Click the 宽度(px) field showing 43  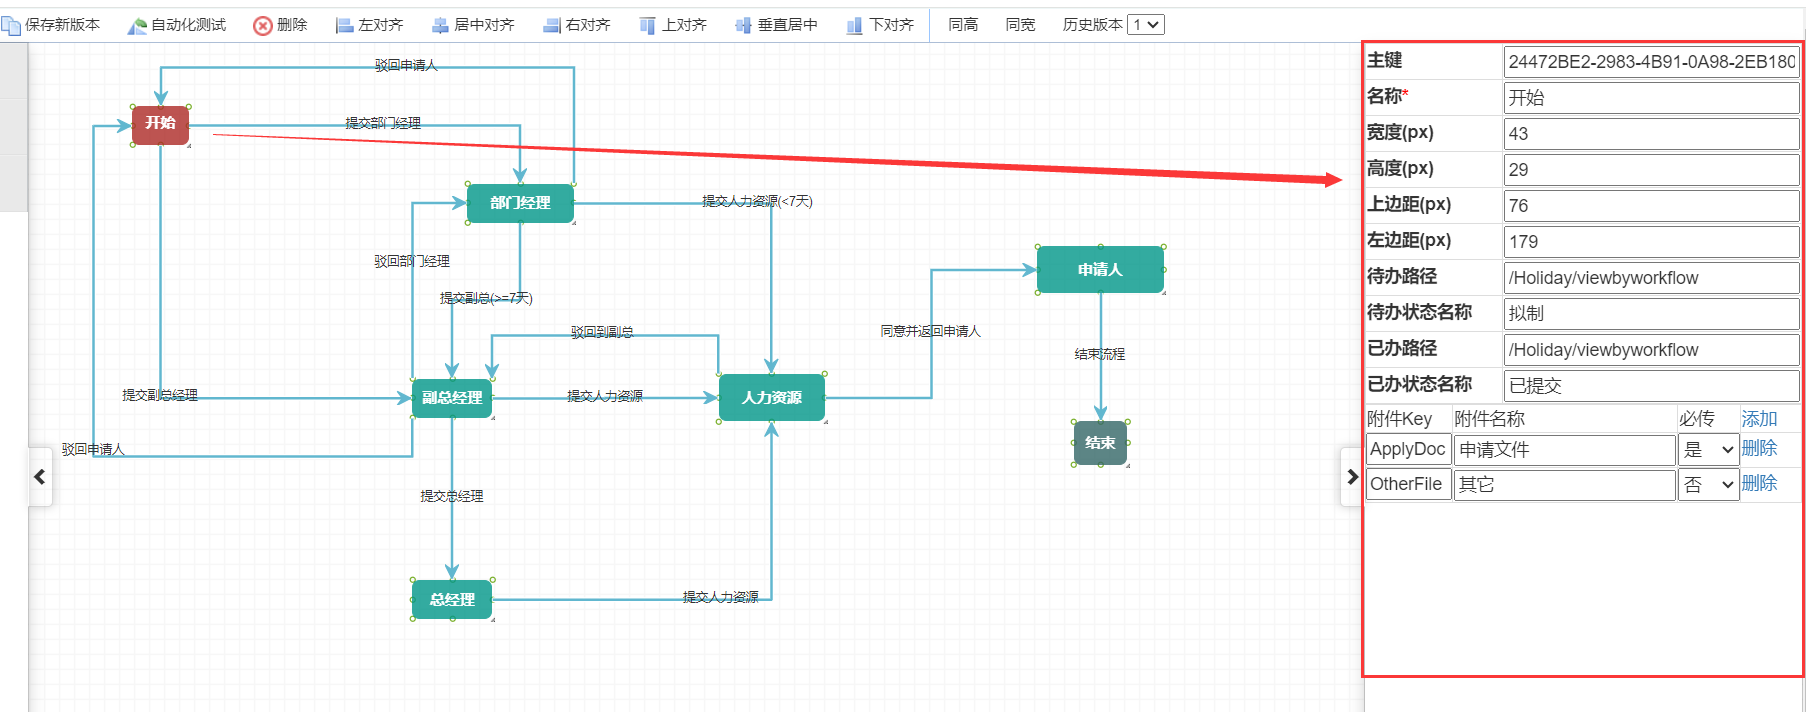click(x=1651, y=134)
